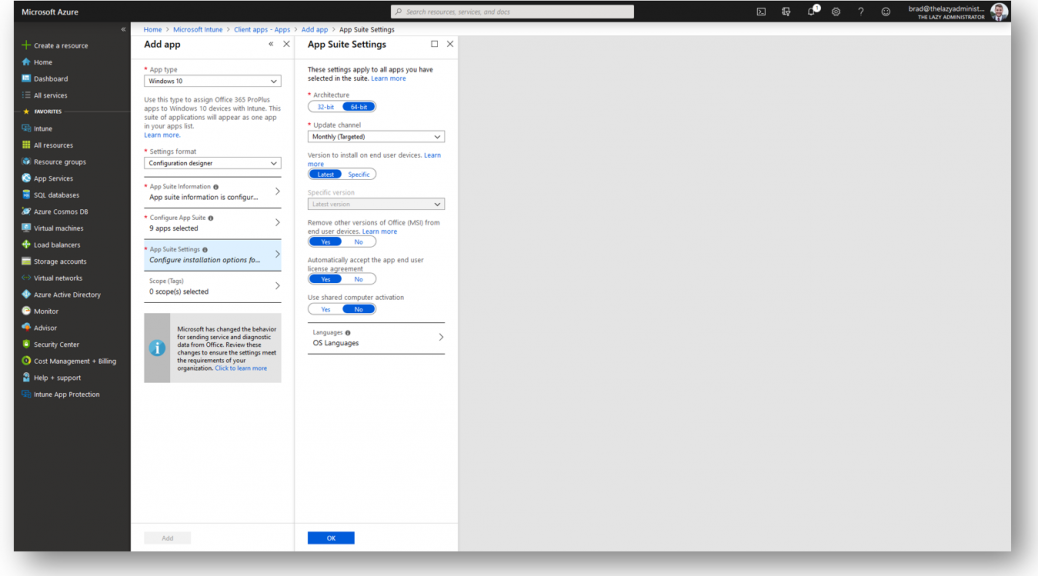
Task: Go to Microsoft Intune breadcrumb
Action: point(198,30)
